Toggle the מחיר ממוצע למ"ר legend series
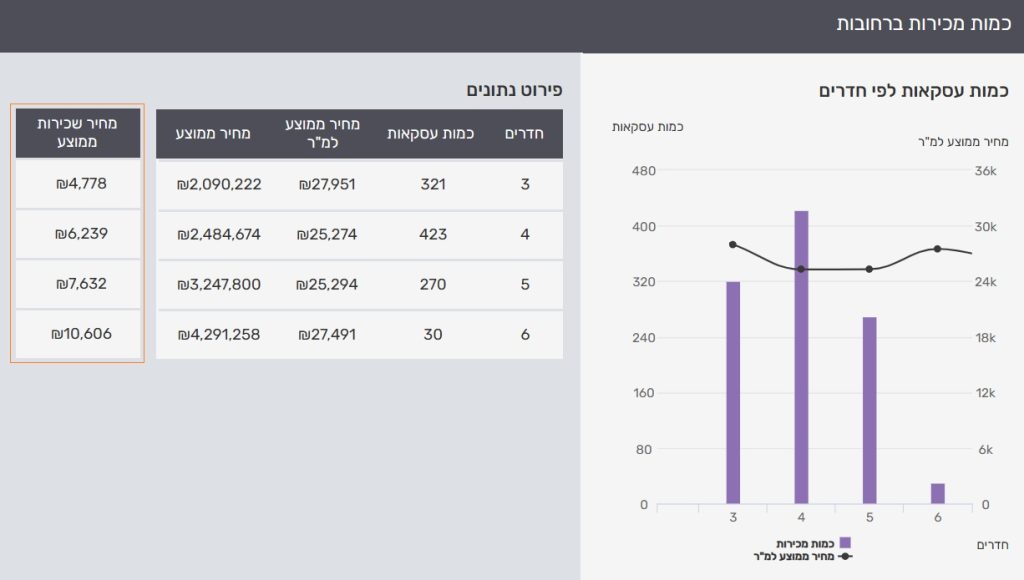The width and height of the screenshot is (1024, 580). [793, 555]
